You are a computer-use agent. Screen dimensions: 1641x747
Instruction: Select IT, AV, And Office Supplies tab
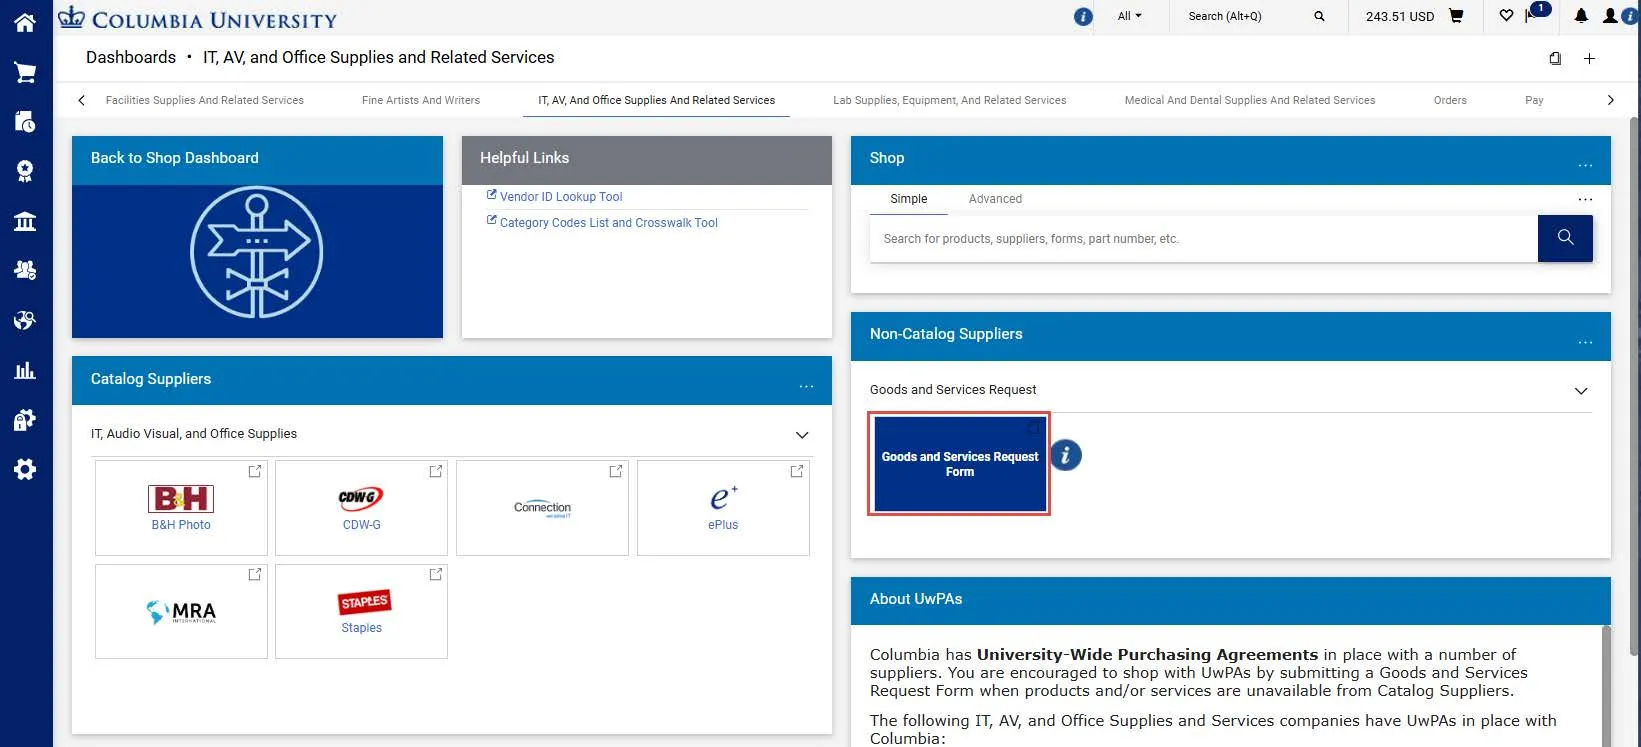657,100
